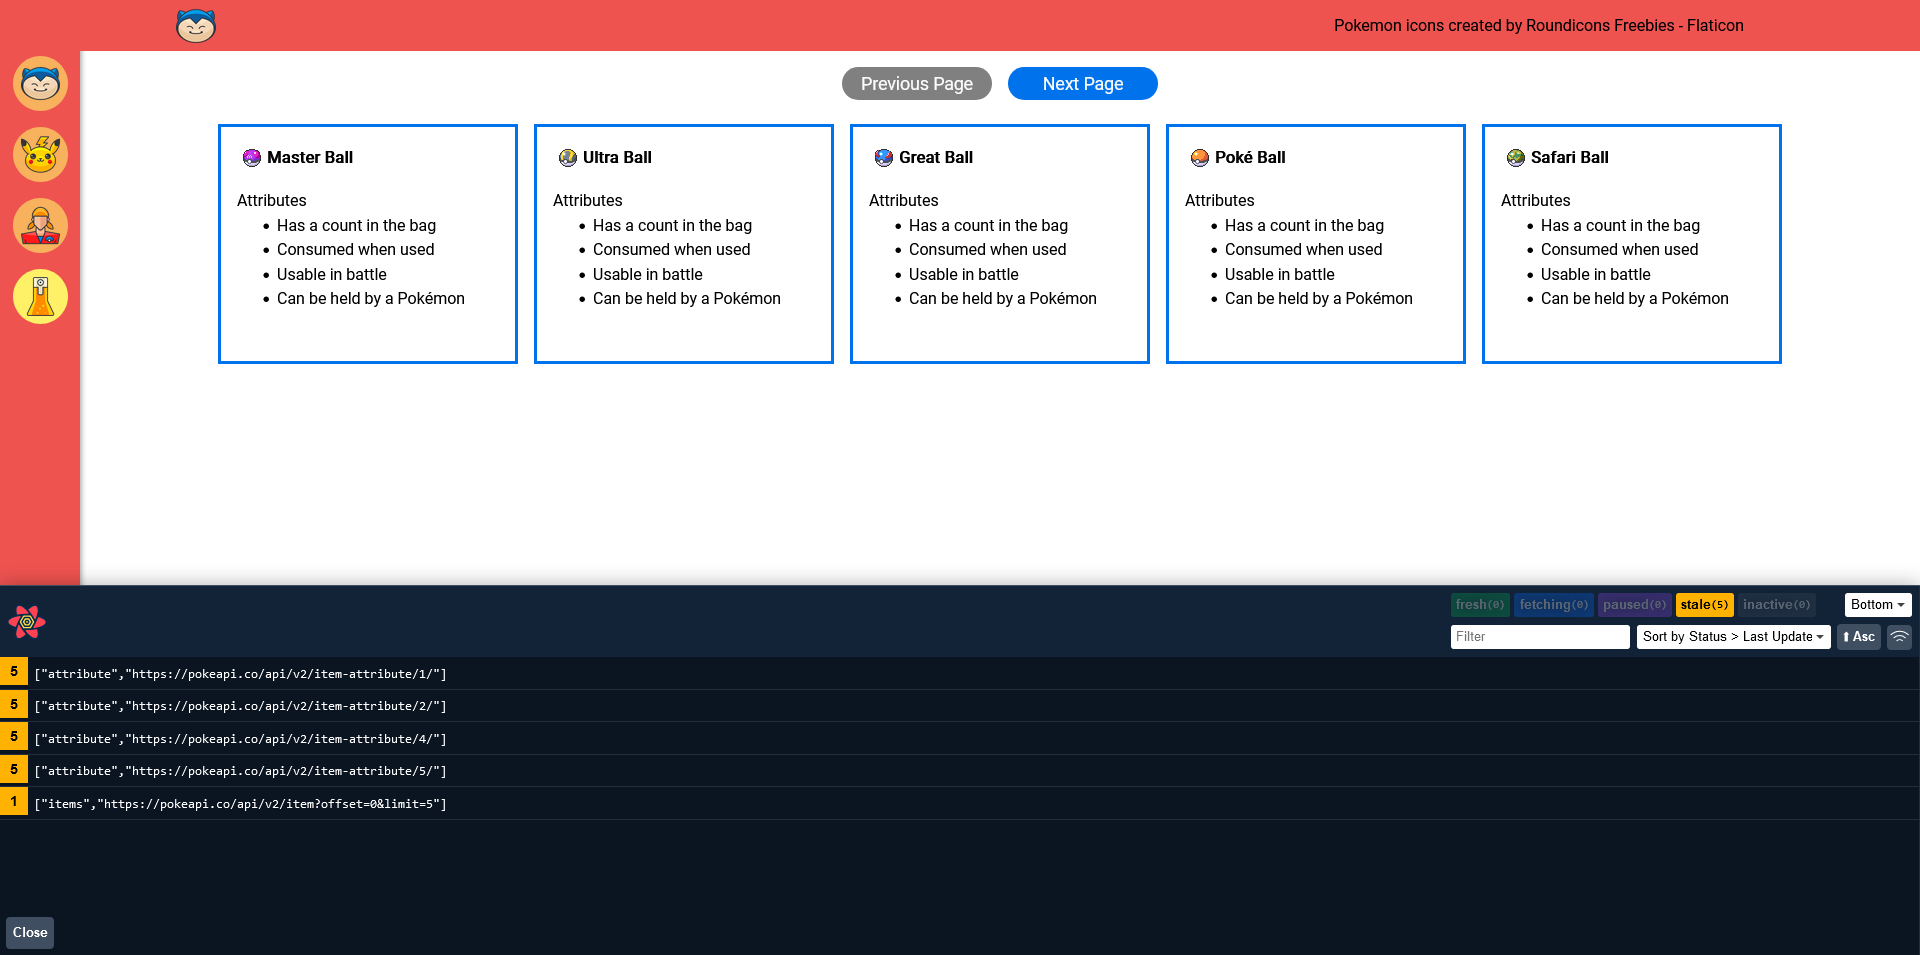This screenshot has width=1920, height=955.
Task: Click the Ultra Ball card title
Action: coord(617,158)
